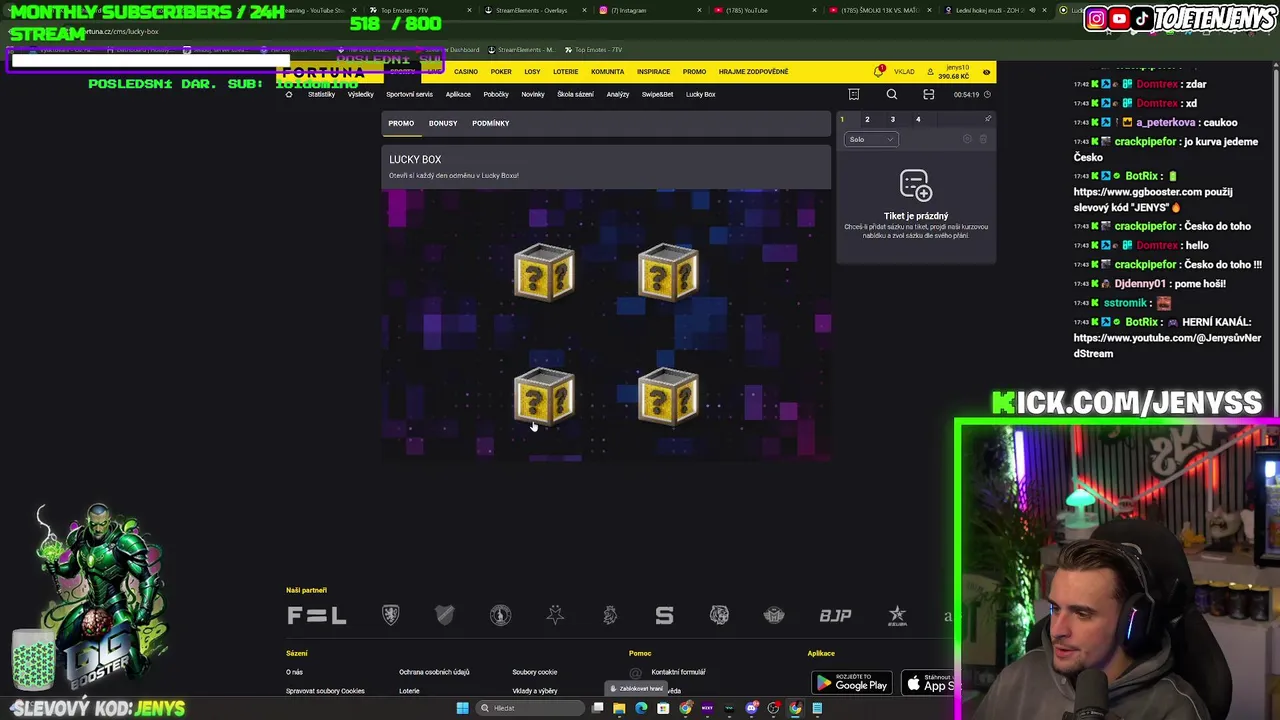The width and height of the screenshot is (1280, 720).
Task: Click the taskbar Hledat search box
Action: (x=530, y=708)
